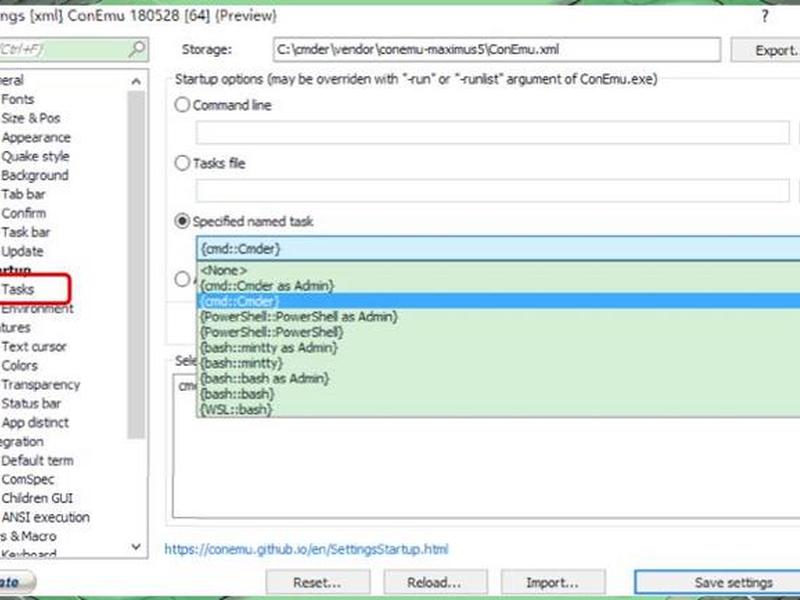Open the Text cursor page
Screen dimensions: 800x600
pyautogui.click(x=34, y=347)
